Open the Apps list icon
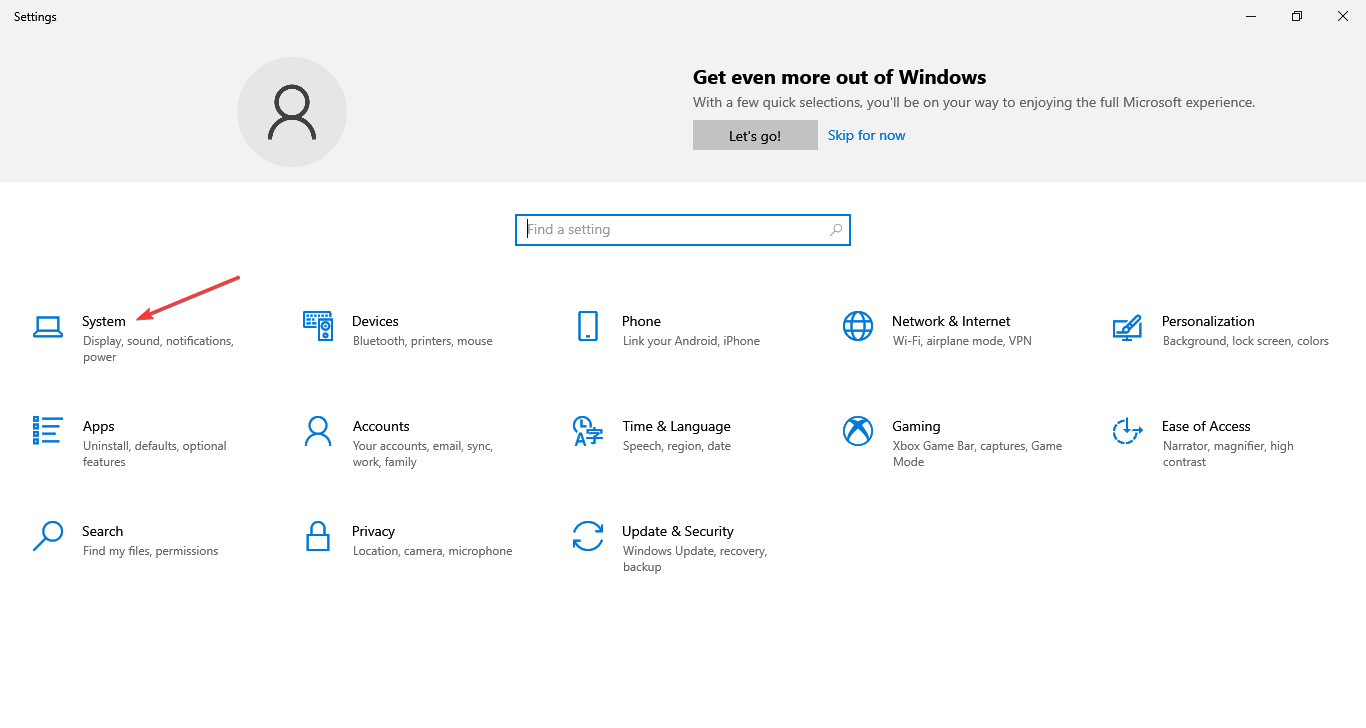 coord(47,431)
